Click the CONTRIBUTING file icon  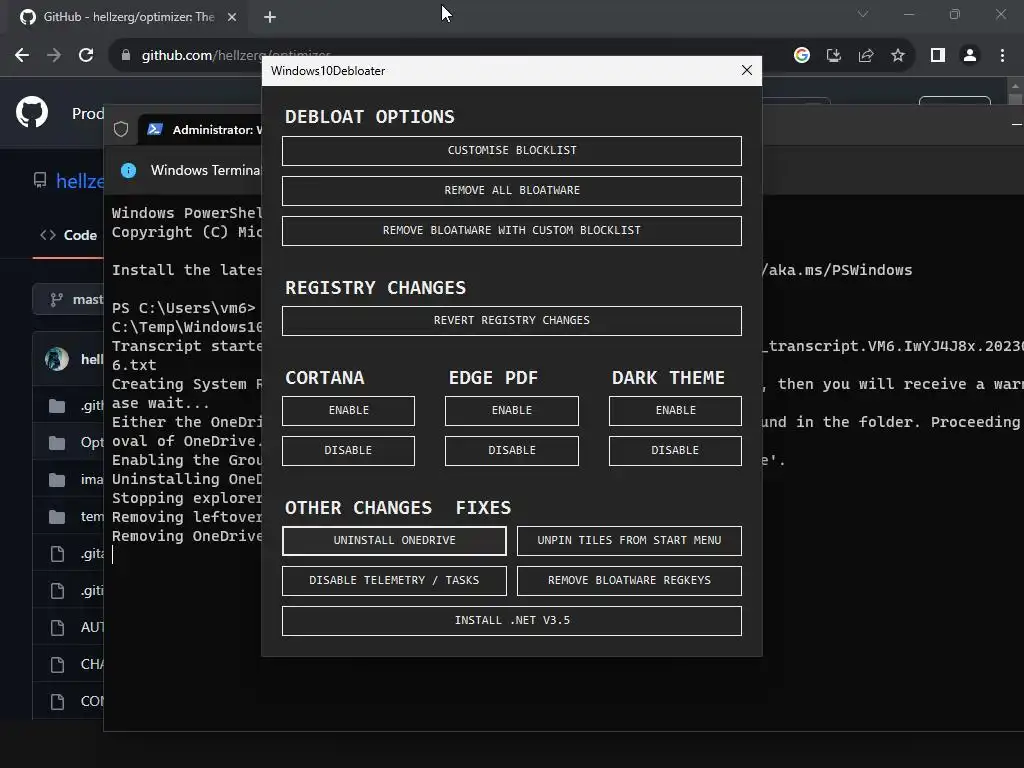pyautogui.click(x=57, y=701)
